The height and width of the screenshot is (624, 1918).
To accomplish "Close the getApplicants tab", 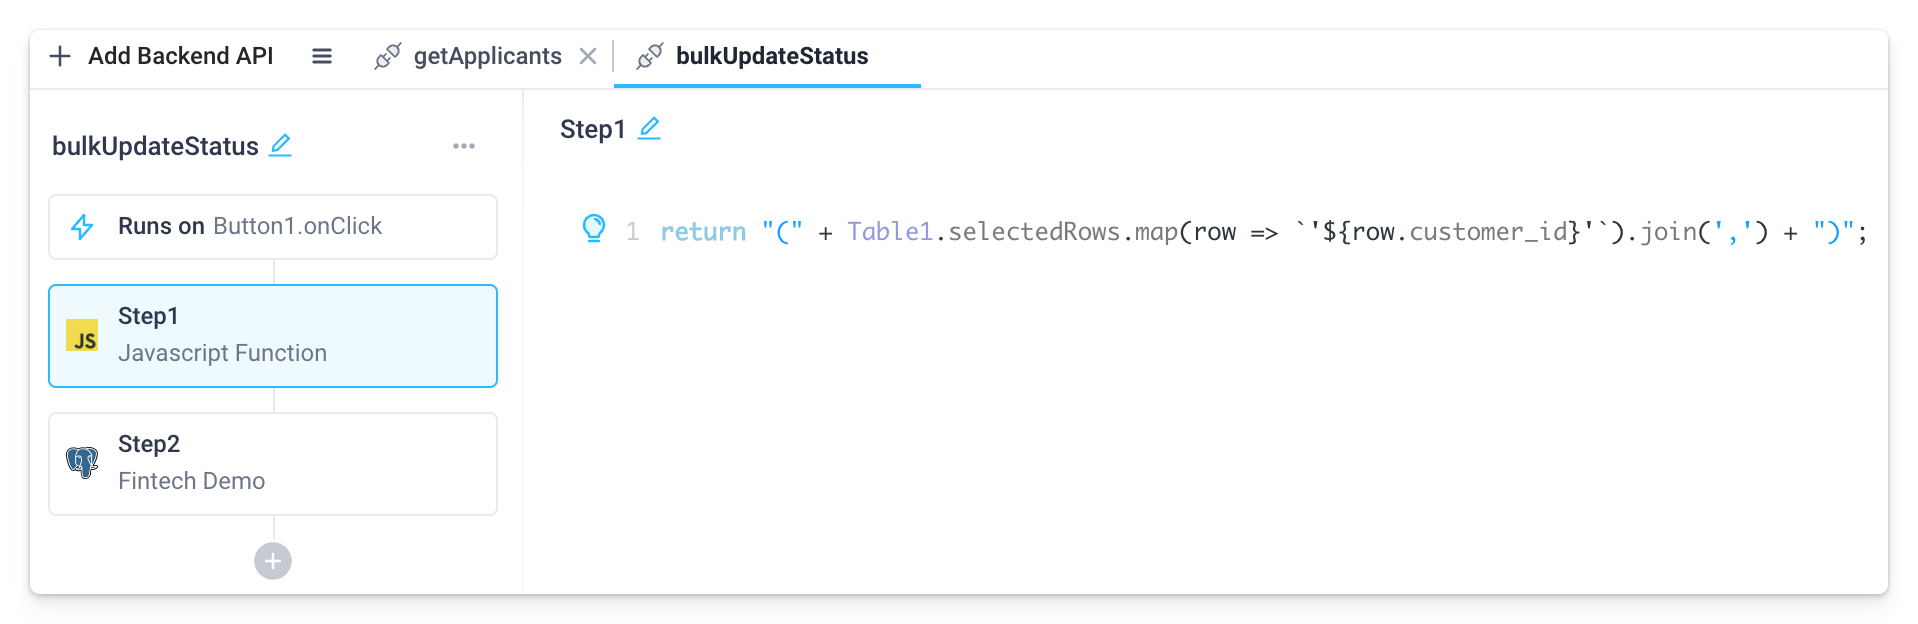I will [x=589, y=56].
